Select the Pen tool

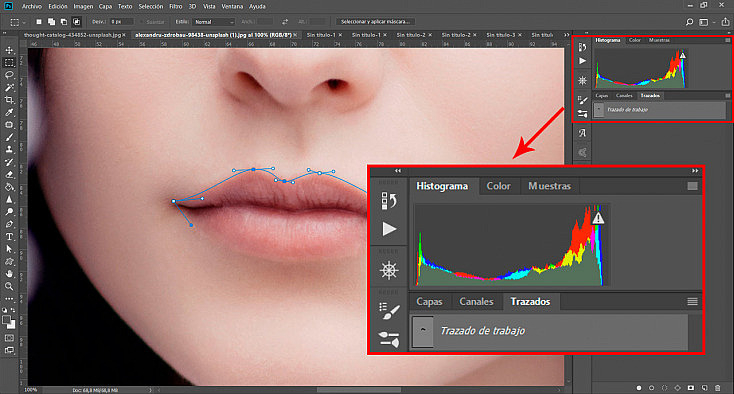tap(9, 224)
